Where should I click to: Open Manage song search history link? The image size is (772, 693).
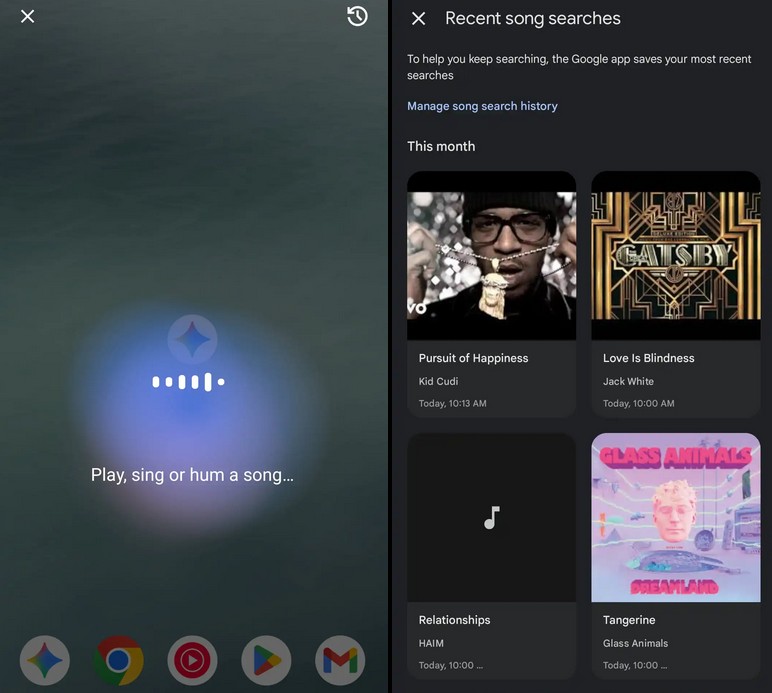[482, 106]
